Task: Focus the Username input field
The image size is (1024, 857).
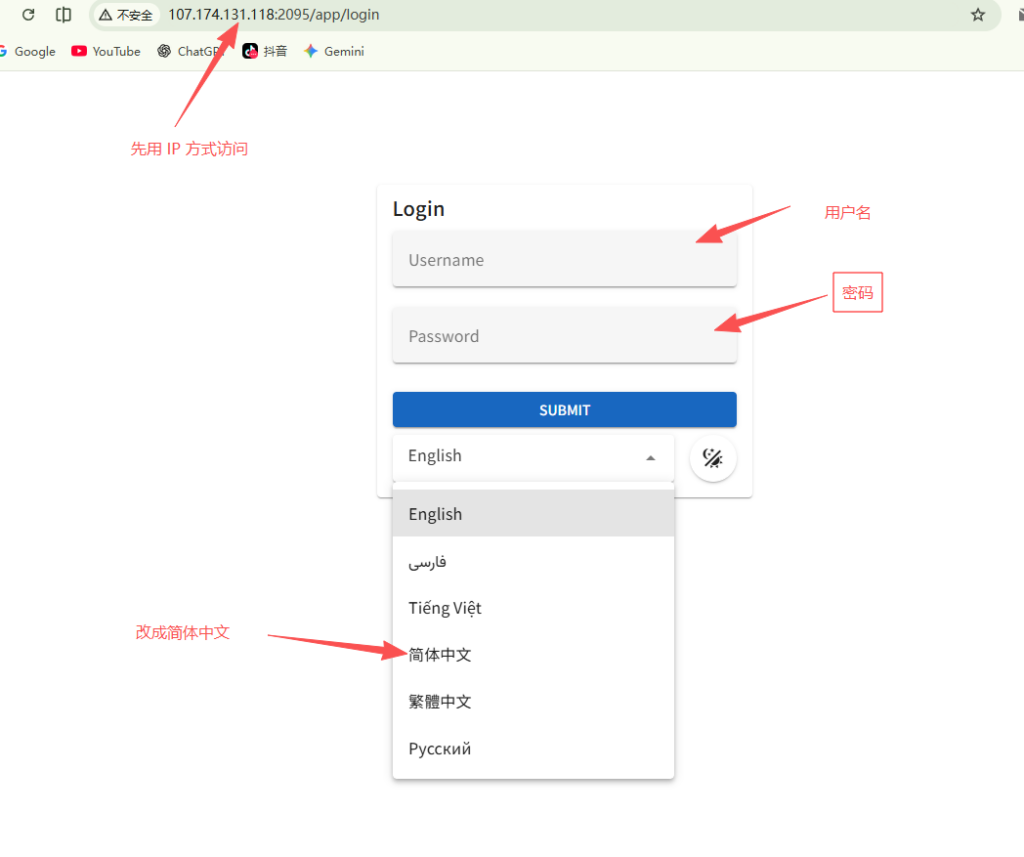Action: (x=564, y=260)
